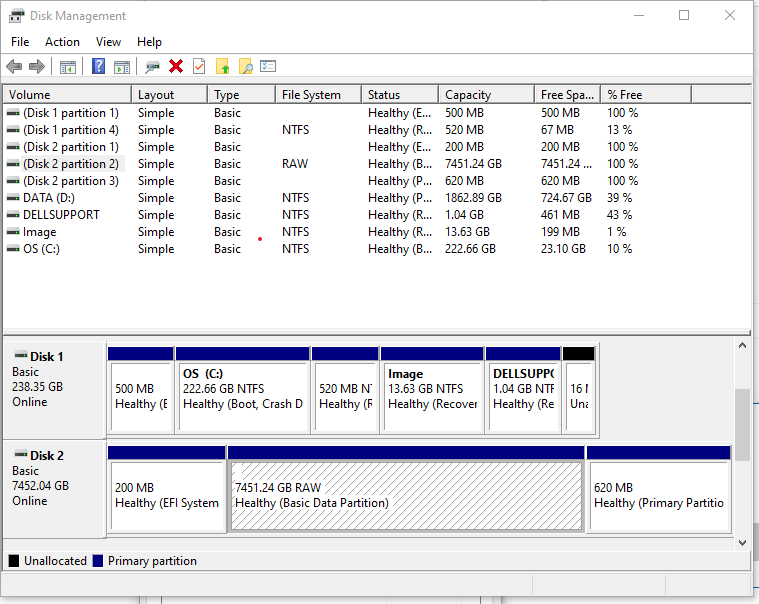Sort by the % Free column header

click(x=646, y=95)
